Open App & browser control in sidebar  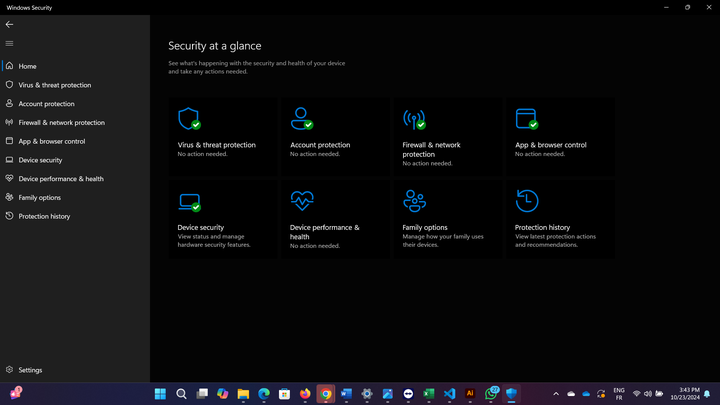coord(75,141)
